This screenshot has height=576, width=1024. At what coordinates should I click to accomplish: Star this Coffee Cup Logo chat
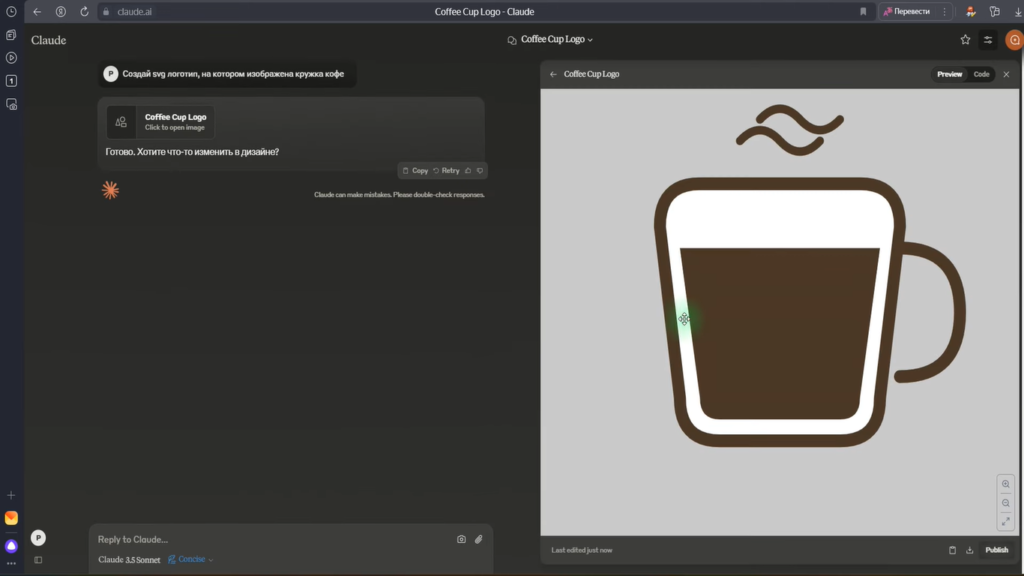coord(965,40)
